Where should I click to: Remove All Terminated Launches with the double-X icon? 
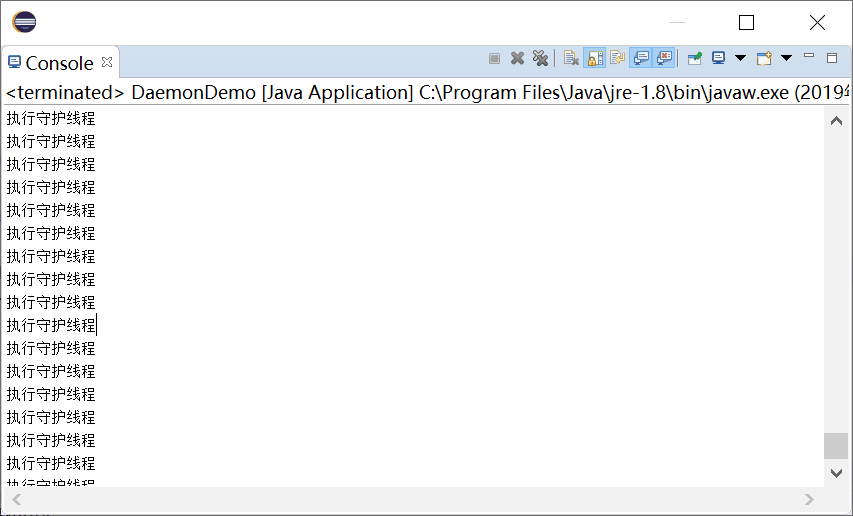point(540,58)
